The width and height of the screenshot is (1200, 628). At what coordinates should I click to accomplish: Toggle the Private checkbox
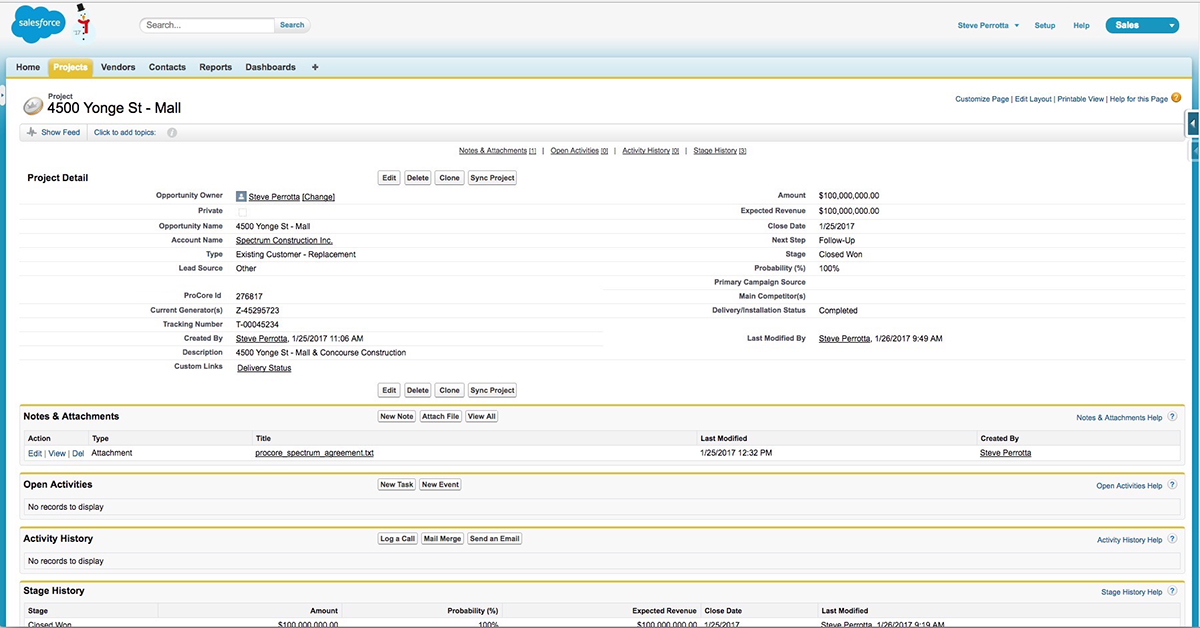pyautogui.click(x=241, y=212)
